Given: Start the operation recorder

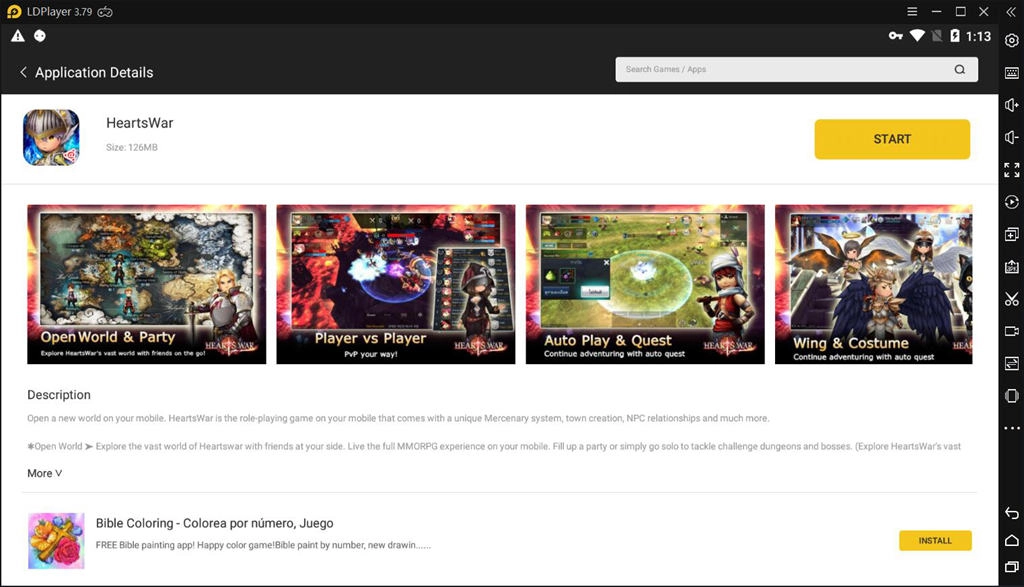Looking at the screenshot, I should (x=1011, y=202).
